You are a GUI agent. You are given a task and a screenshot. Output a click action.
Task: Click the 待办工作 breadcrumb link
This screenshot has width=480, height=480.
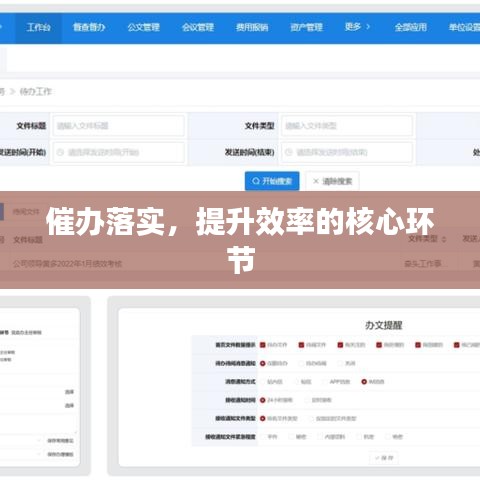point(36,91)
